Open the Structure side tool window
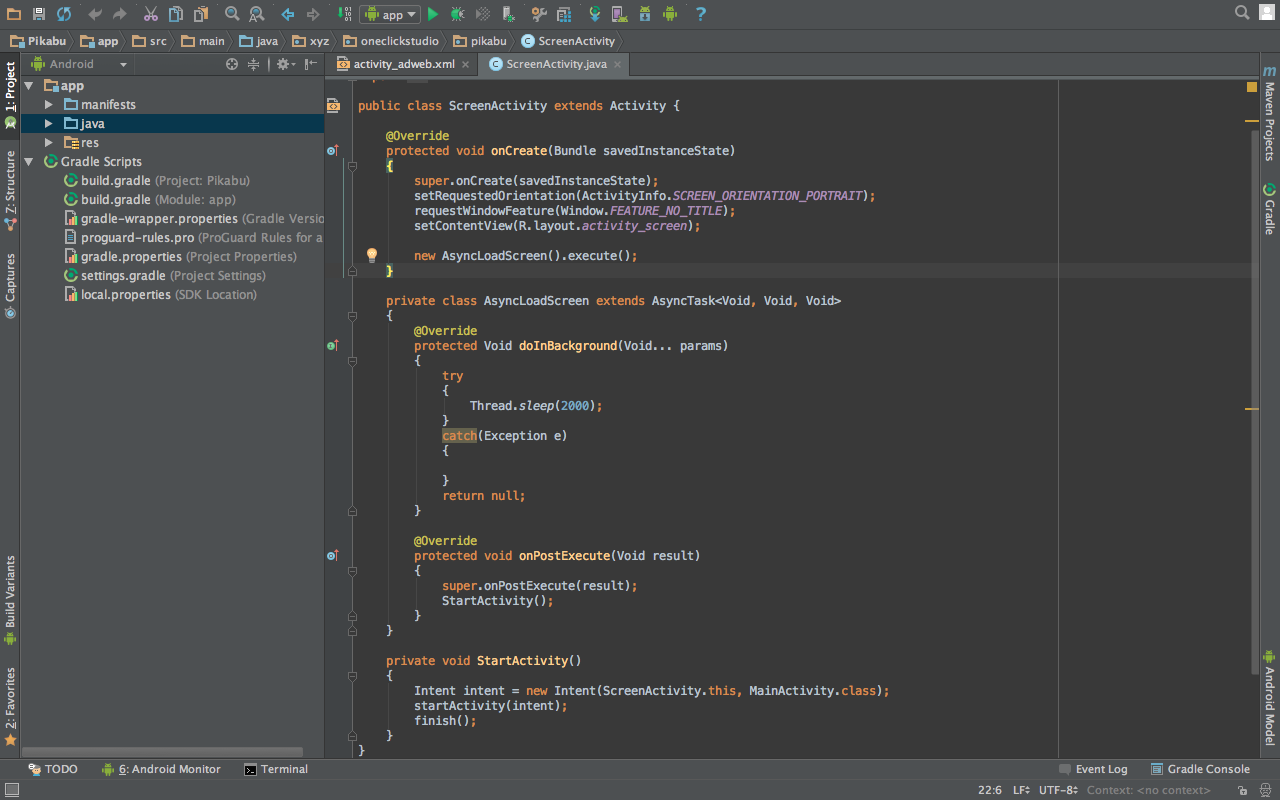Image resolution: width=1280 pixels, height=800 pixels. coord(10,189)
